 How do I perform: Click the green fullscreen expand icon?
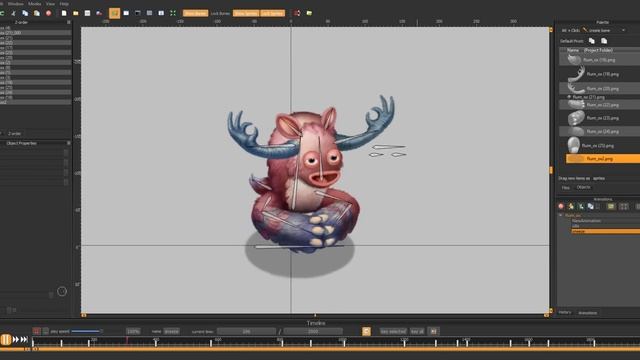173,13
